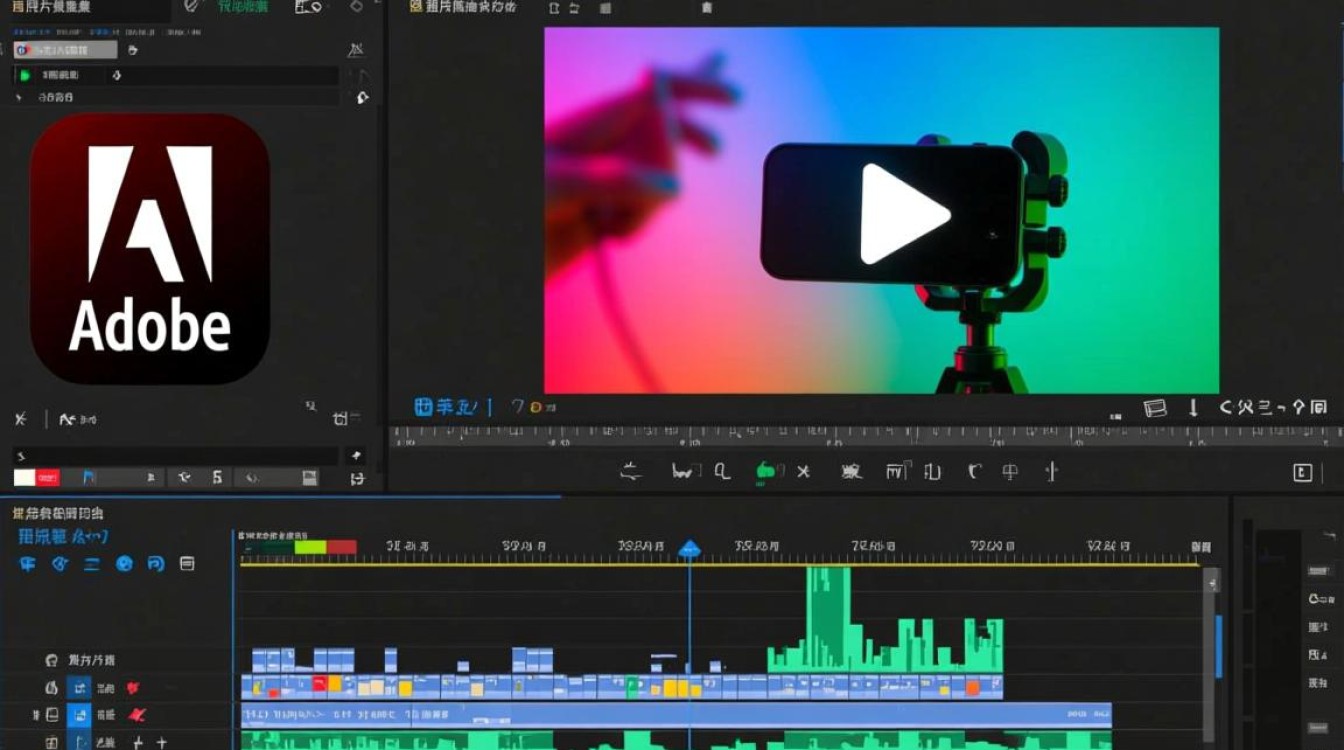The image size is (1344, 750).
Task: Click the tall green waveform peak in timeline
Action: click(828, 618)
